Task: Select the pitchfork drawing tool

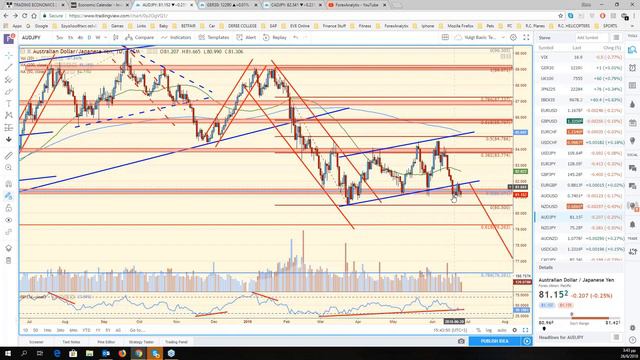Action: point(9,80)
